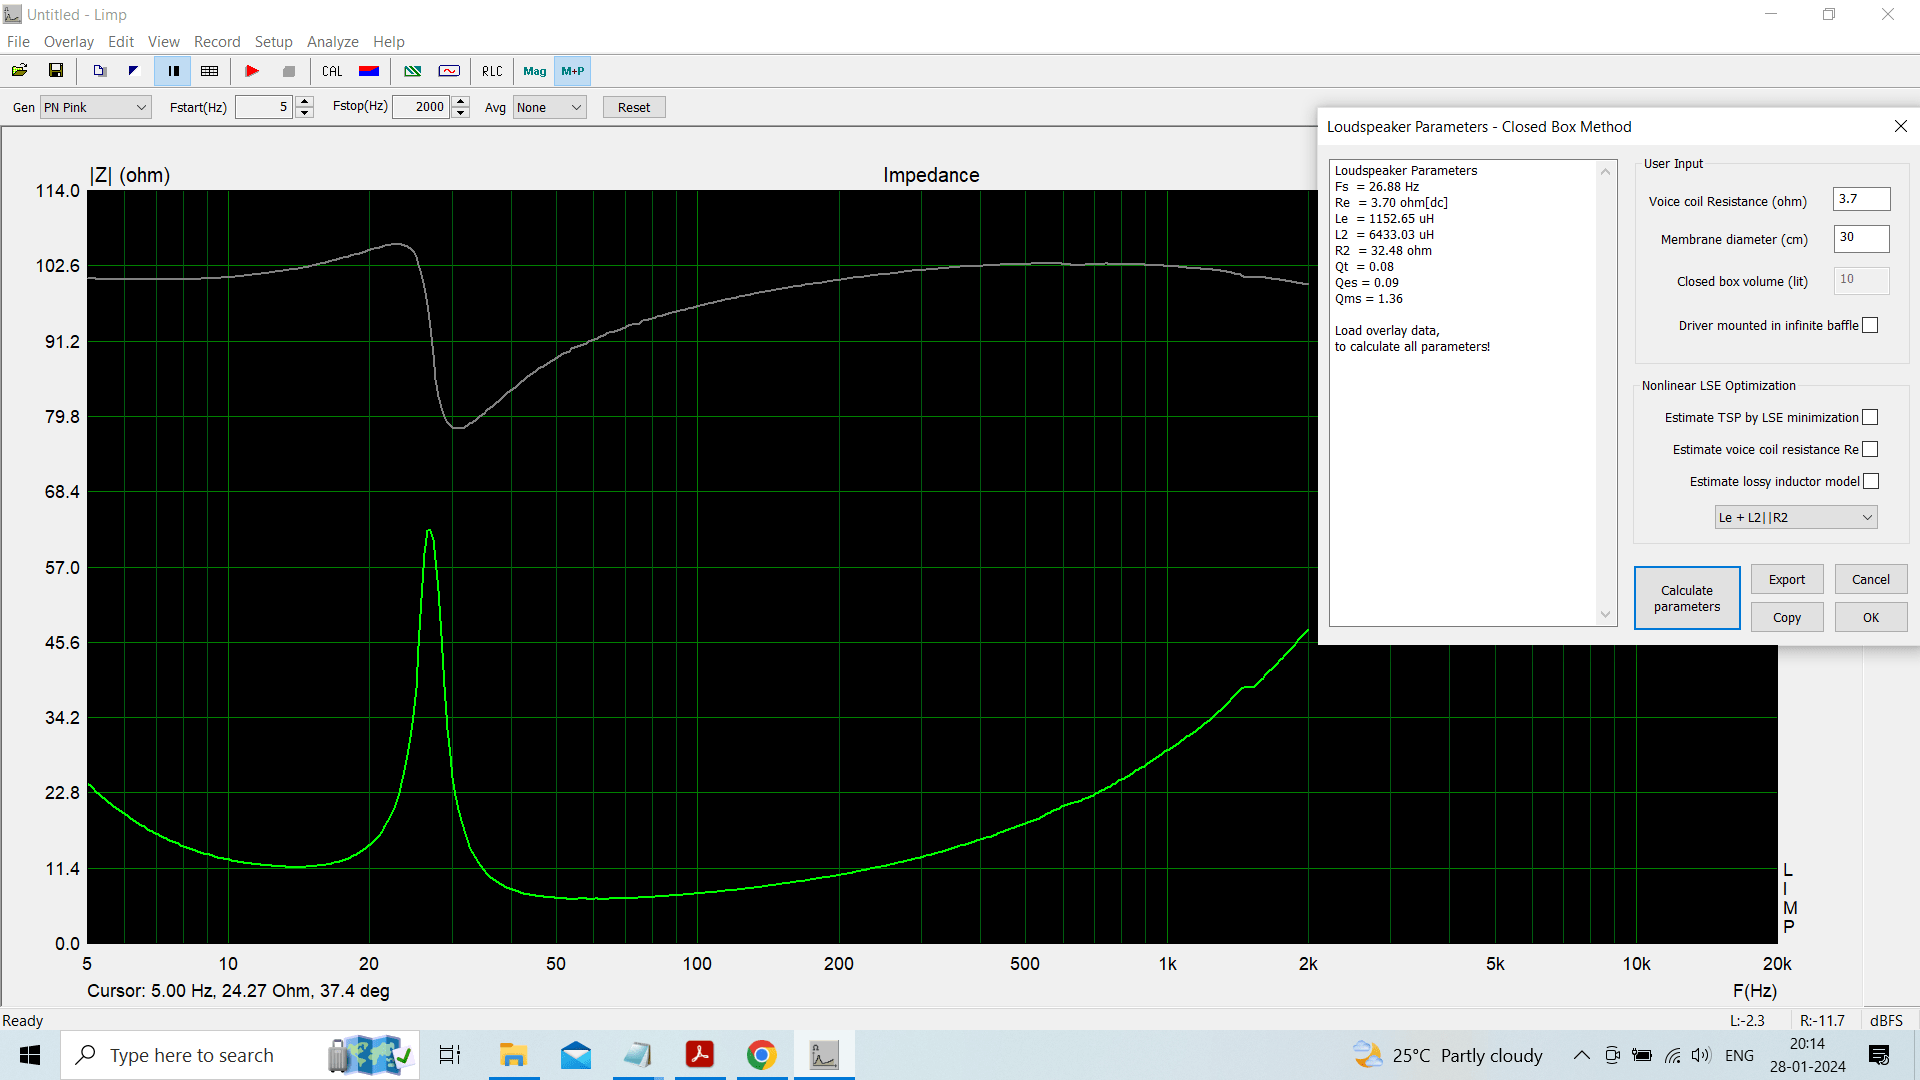This screenshot has width=1920, height=1080.
Task: Click the grid table toolbar icon
Action: 209,71
